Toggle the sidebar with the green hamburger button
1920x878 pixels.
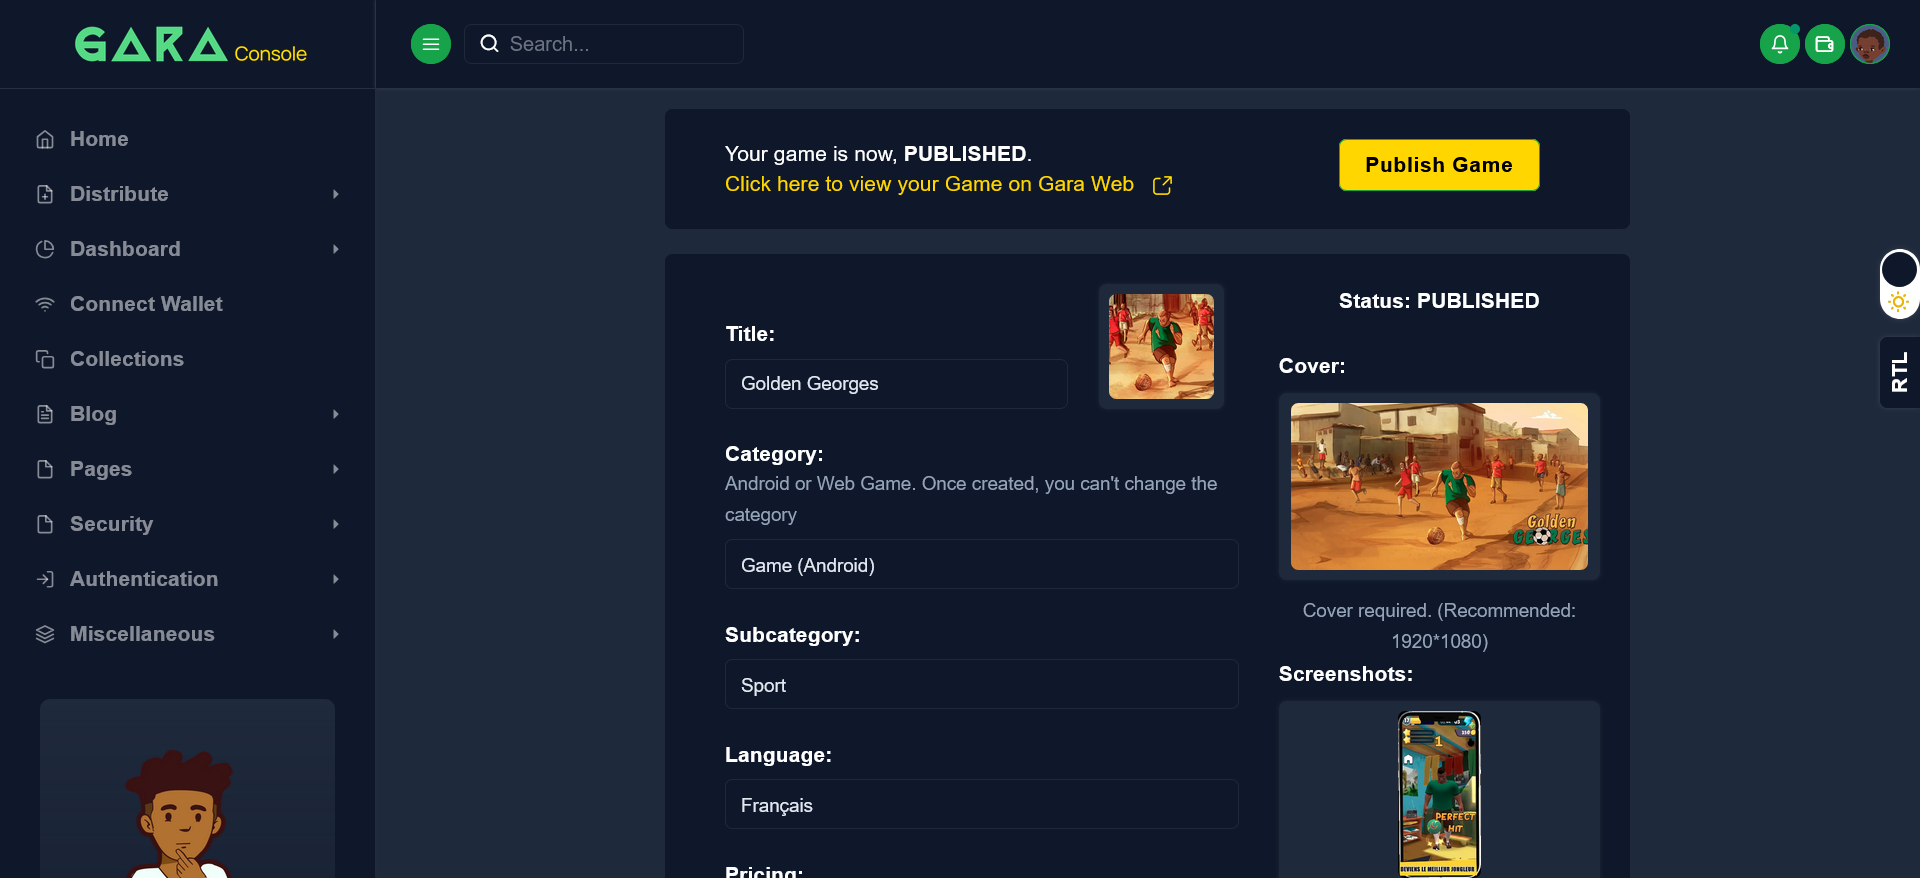(x=431, y=44)
